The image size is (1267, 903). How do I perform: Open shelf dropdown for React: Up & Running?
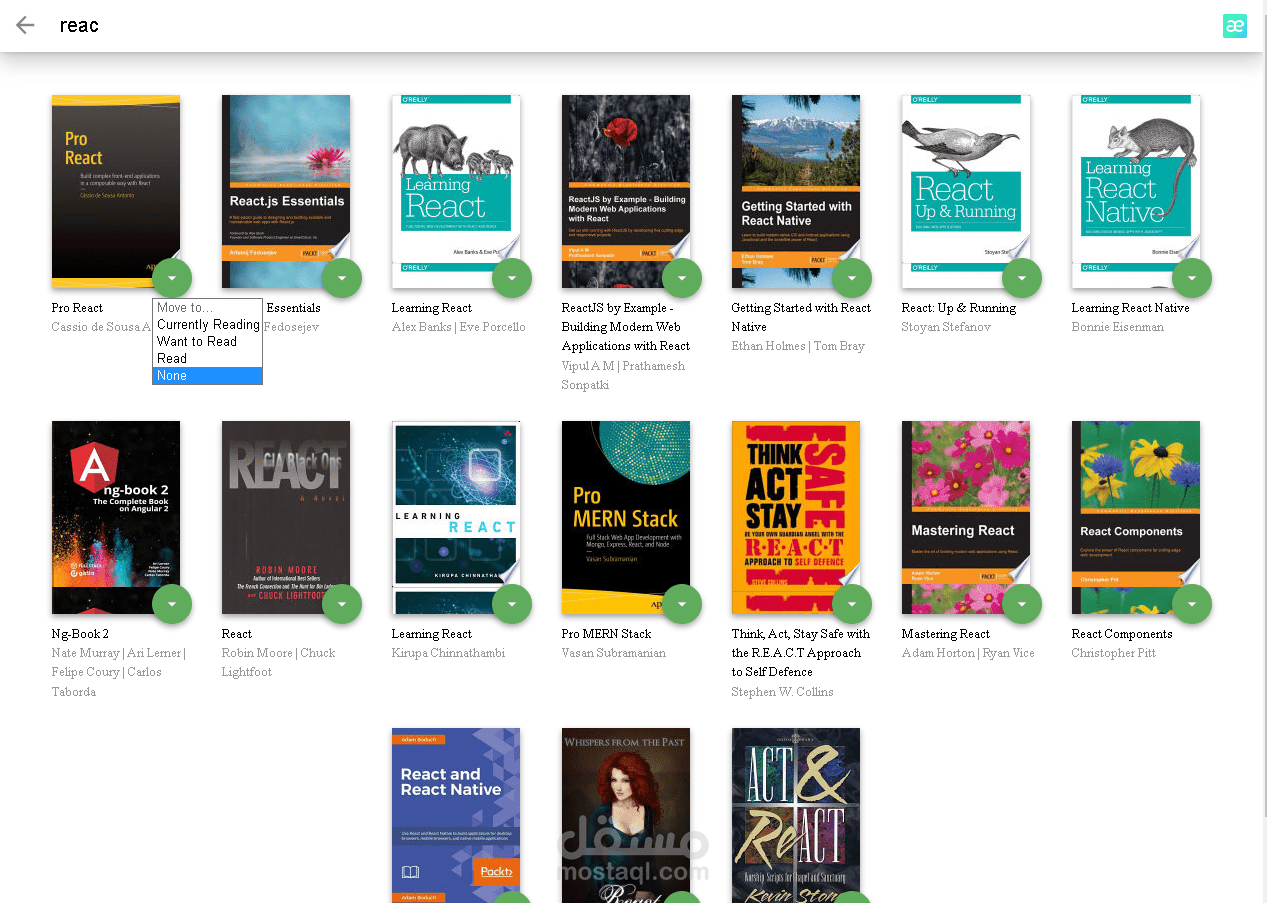point(1022,278)
